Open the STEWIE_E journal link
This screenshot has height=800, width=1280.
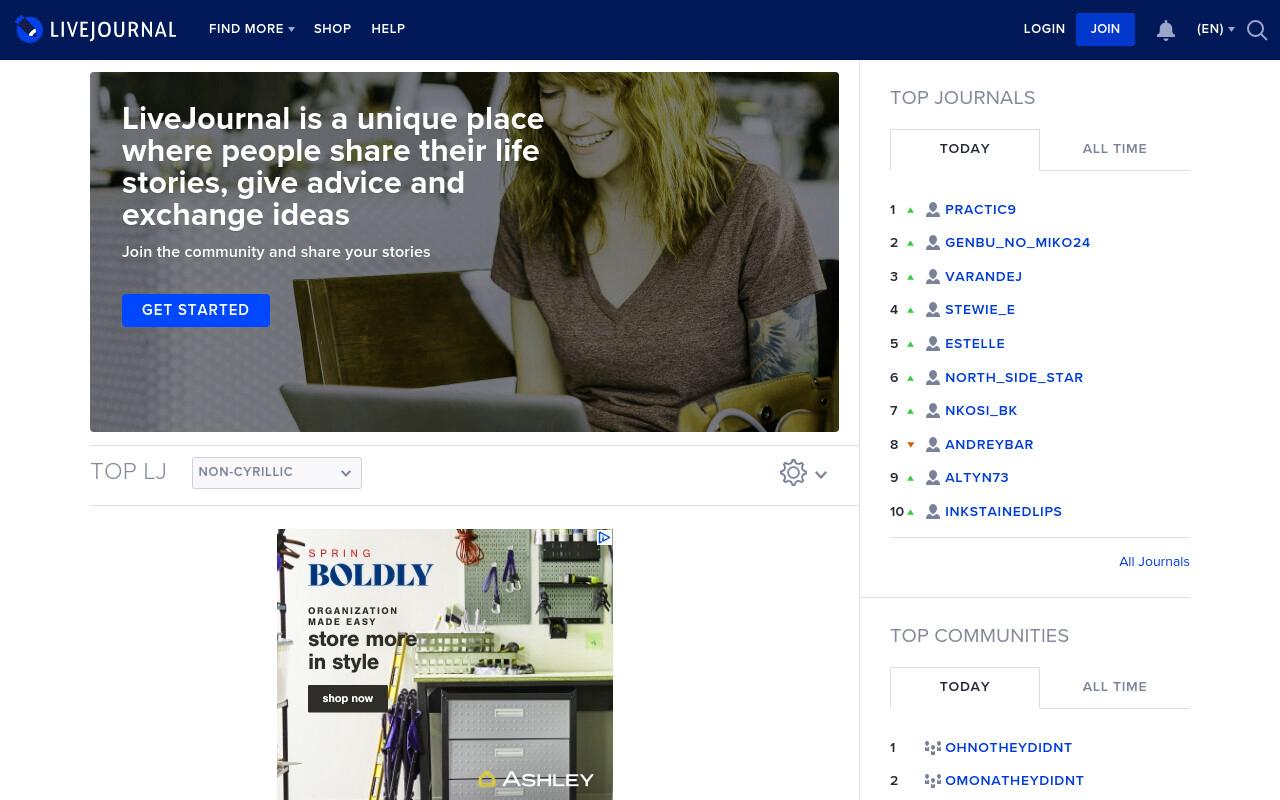tap(980, 310)
